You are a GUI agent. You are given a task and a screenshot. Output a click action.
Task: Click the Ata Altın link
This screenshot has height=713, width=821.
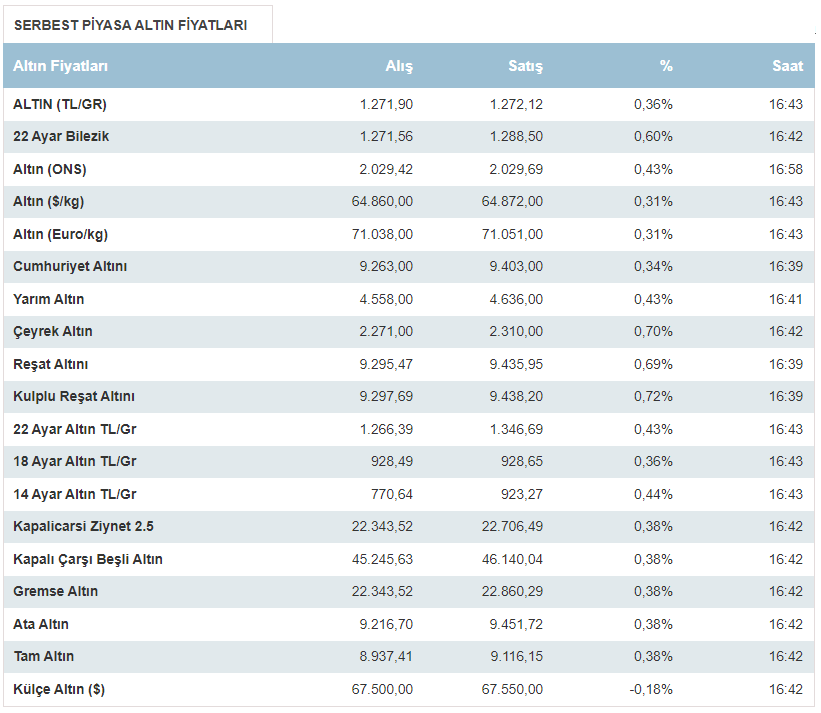tap(41, 624)
